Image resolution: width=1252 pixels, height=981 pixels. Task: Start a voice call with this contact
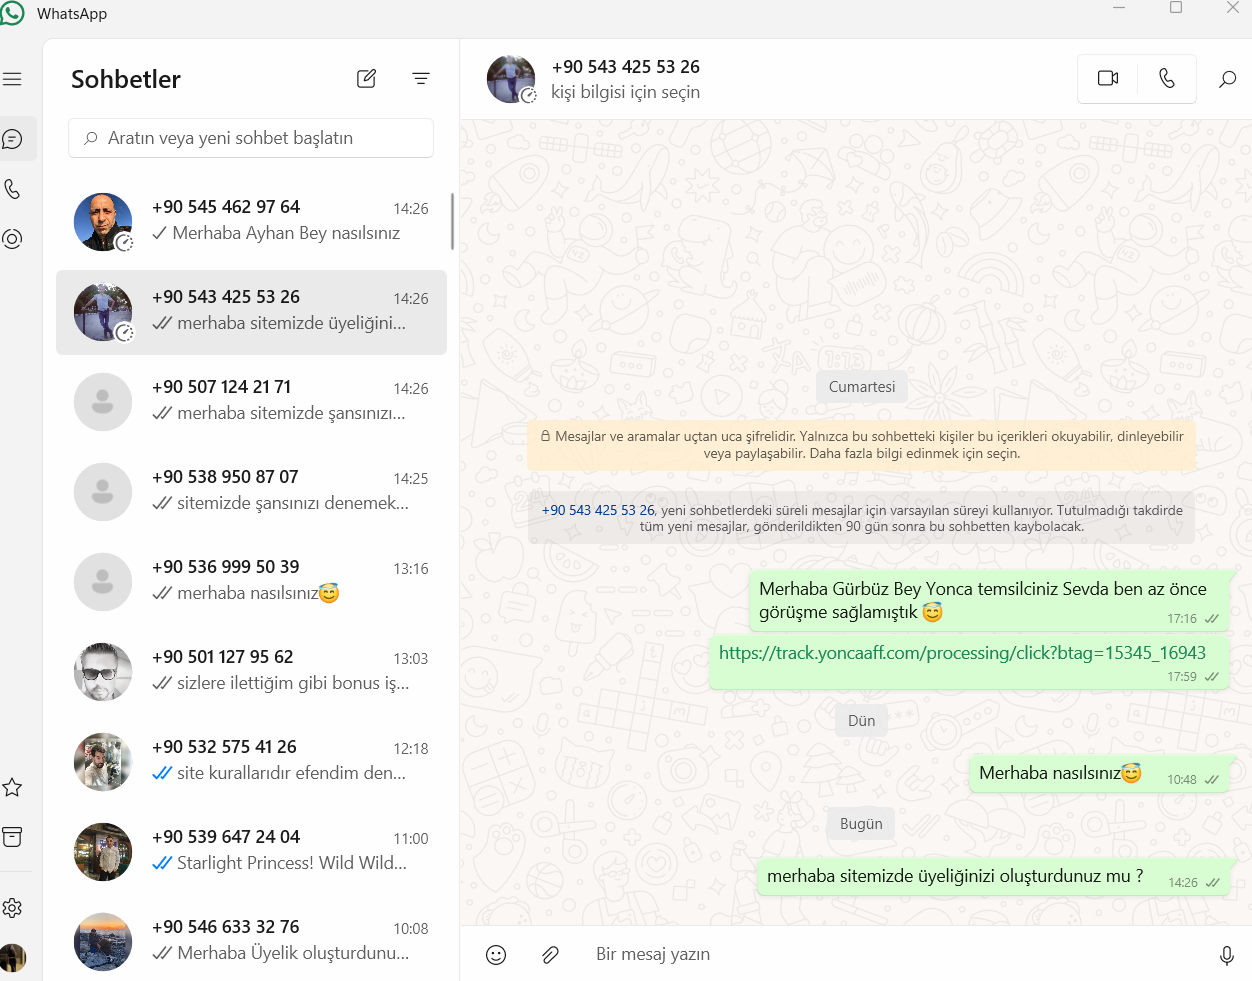coord(1167,78)
